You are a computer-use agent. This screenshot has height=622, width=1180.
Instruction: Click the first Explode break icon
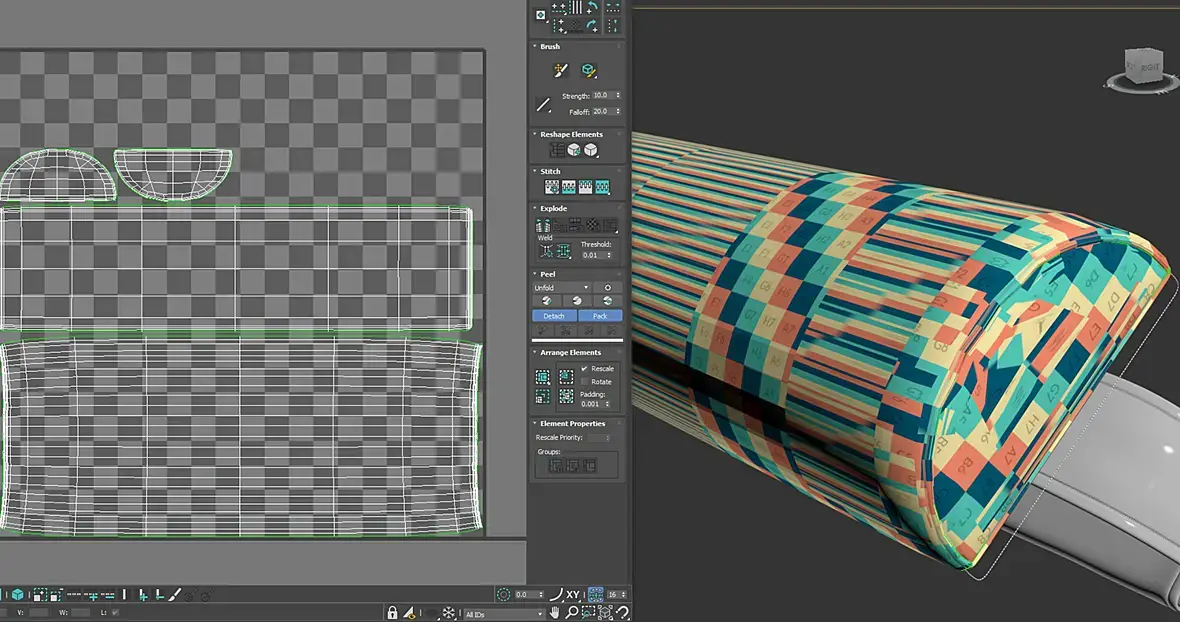[x=543, y=226]
